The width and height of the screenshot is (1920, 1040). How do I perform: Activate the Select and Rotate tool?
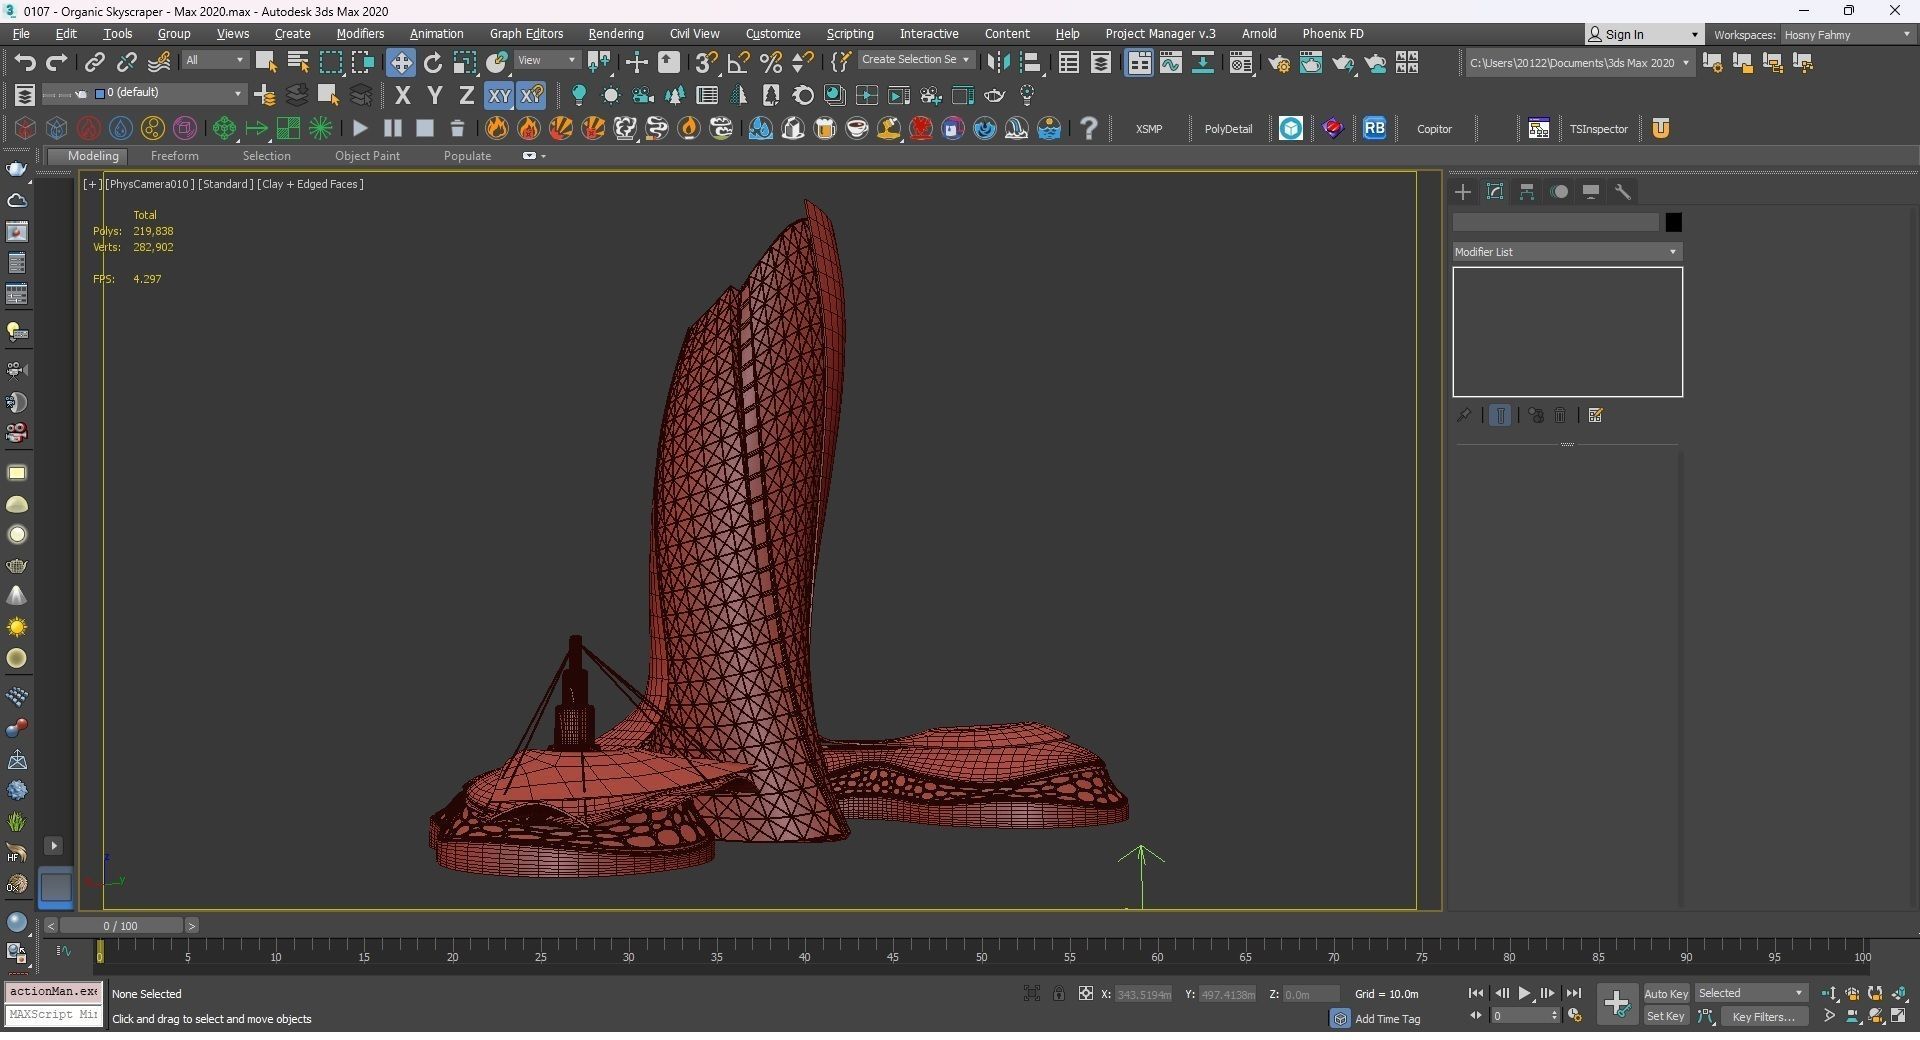[433, 63]
